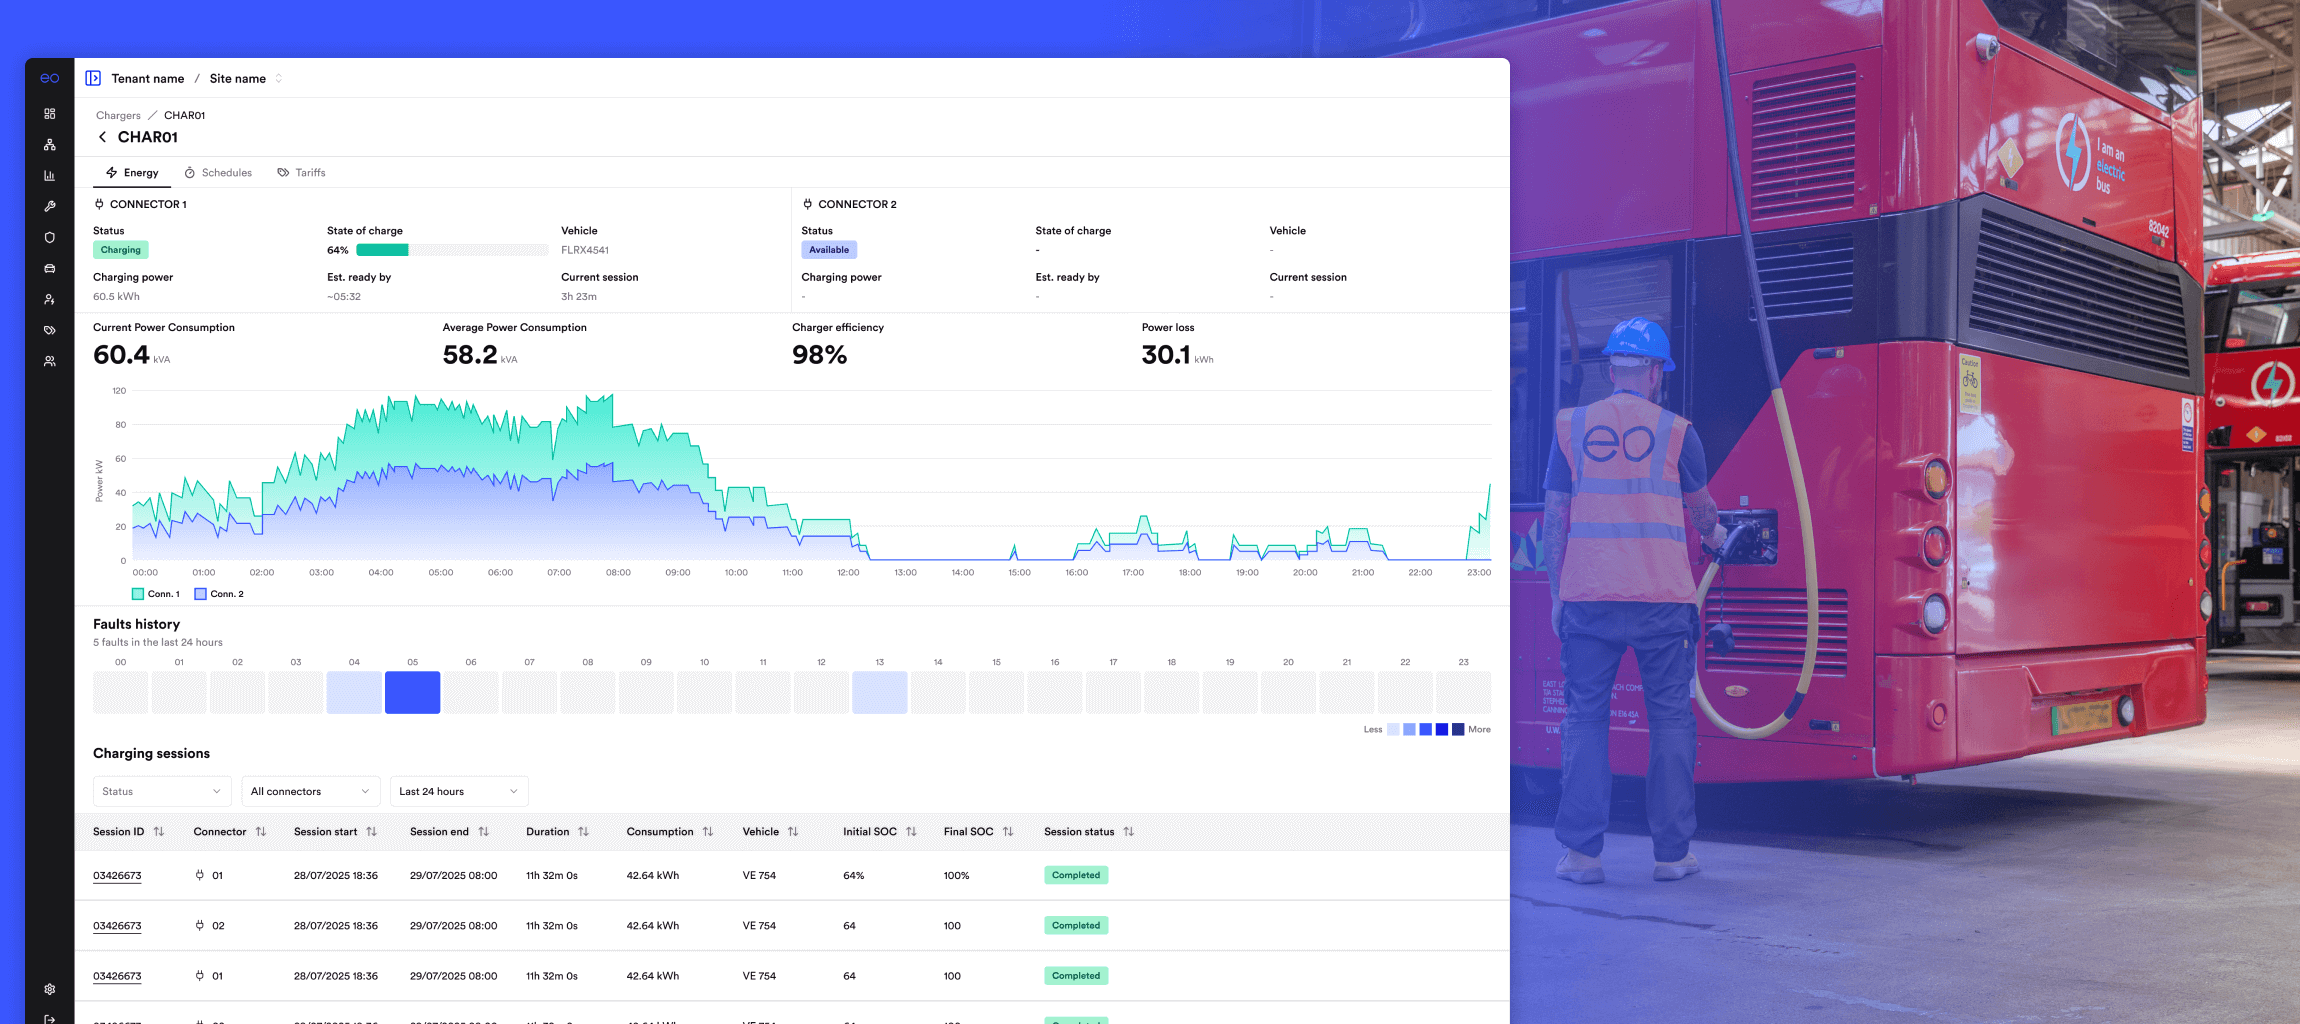This screenshot has width=2300, height=1024.
Task: Toggle the Conn. 1 legend checkbox
Action: point(138,594)
